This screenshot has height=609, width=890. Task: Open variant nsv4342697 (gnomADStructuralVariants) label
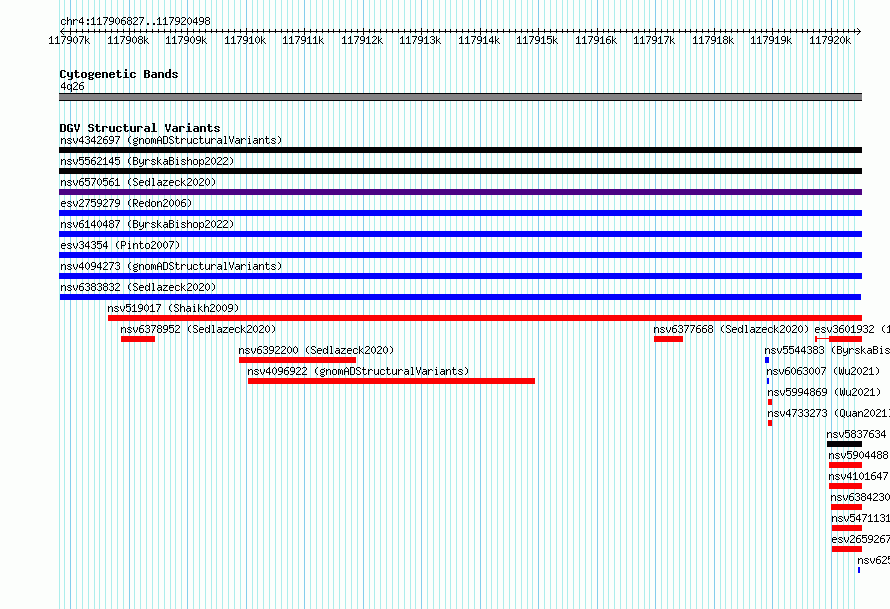tap(171, 140)
